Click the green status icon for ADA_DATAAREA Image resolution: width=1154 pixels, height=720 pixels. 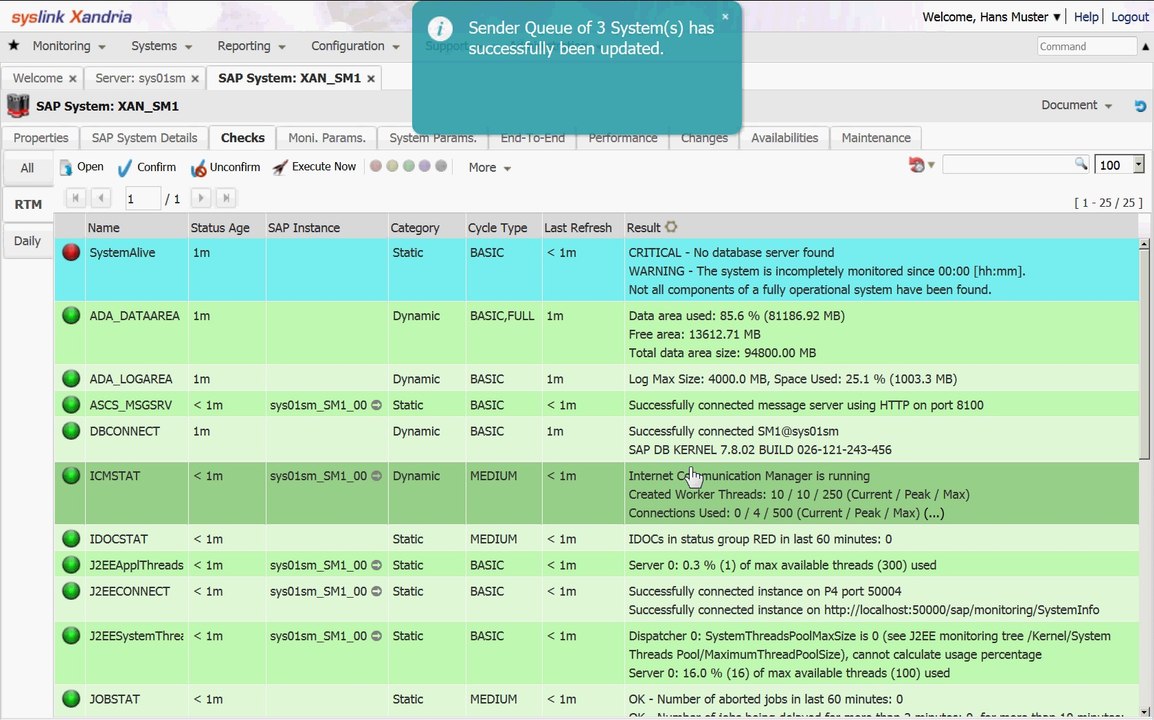tap(71, 316)
